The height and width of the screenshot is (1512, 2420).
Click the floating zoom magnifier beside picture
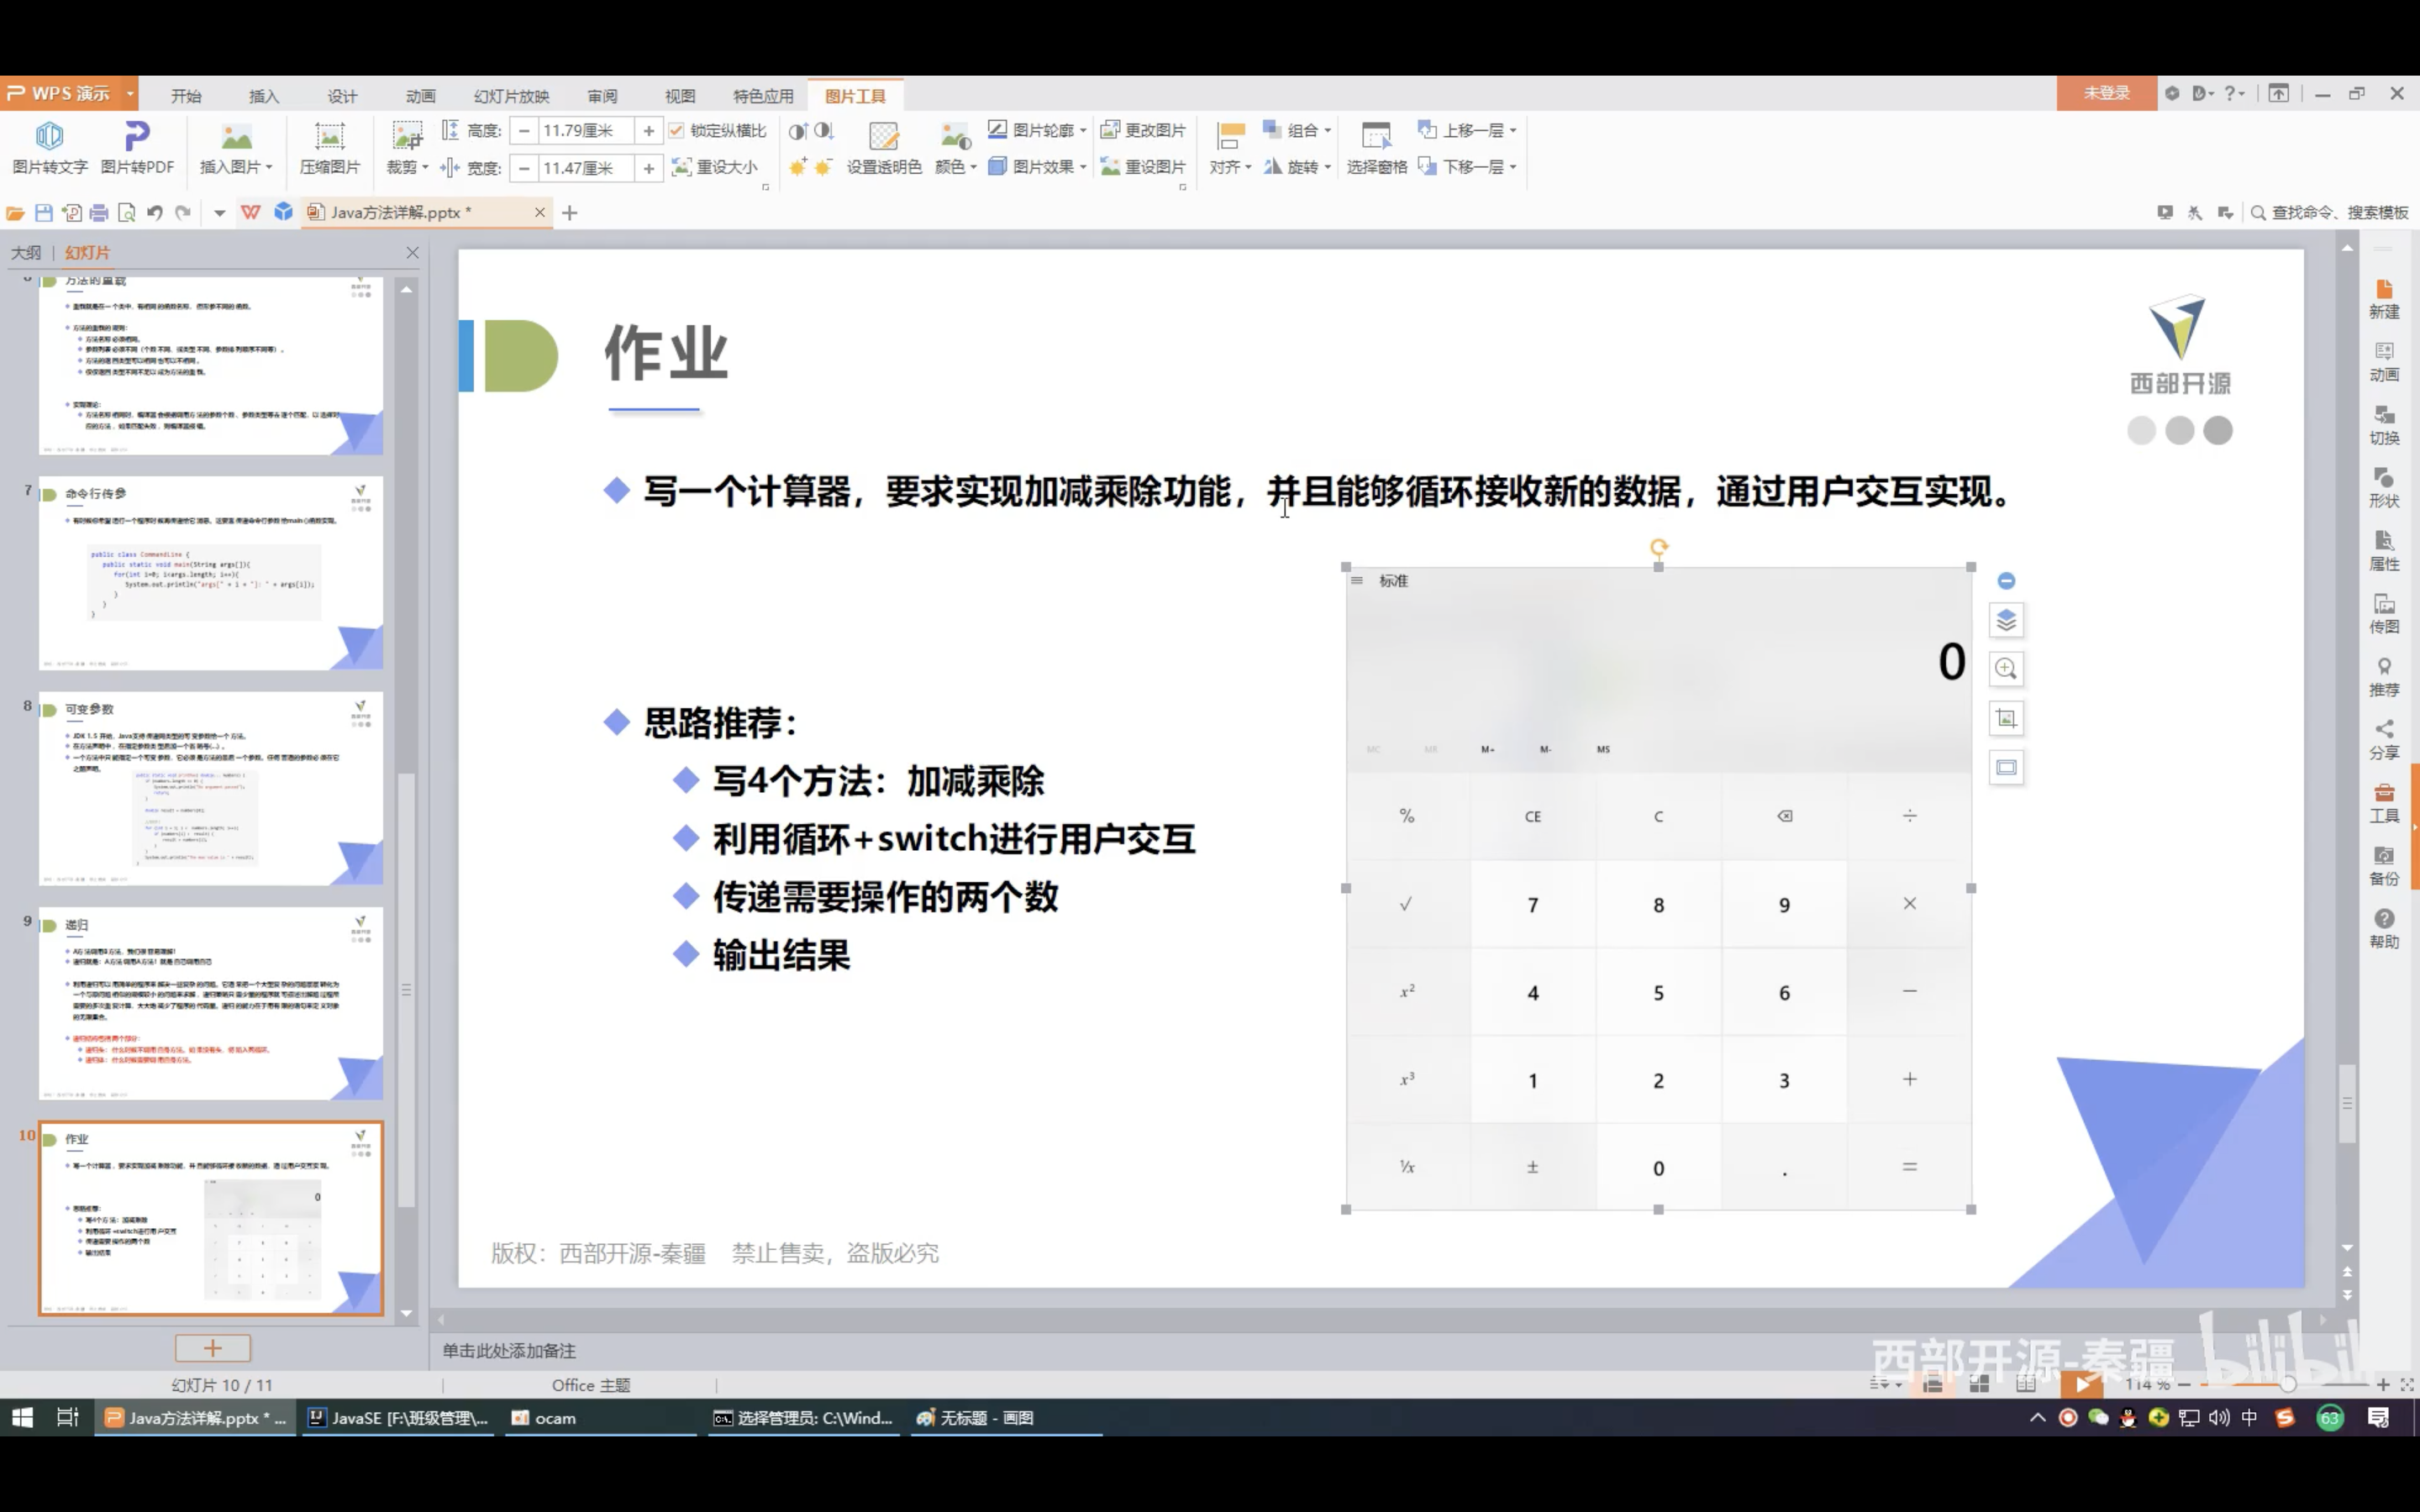pyautogui.click(x=2006, y=669)
